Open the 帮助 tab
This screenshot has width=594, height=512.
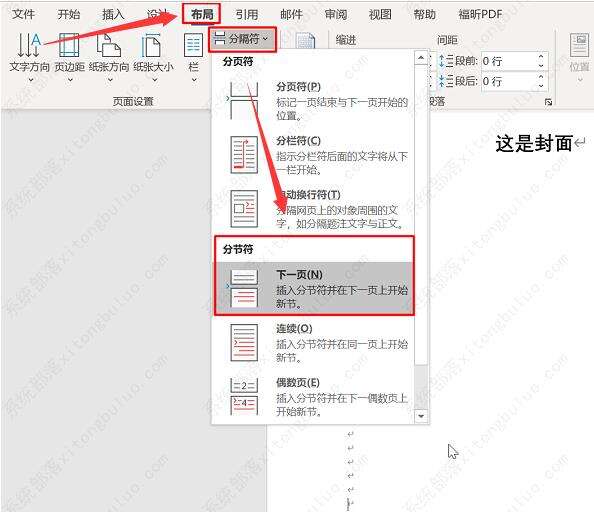tap(424, 14)
